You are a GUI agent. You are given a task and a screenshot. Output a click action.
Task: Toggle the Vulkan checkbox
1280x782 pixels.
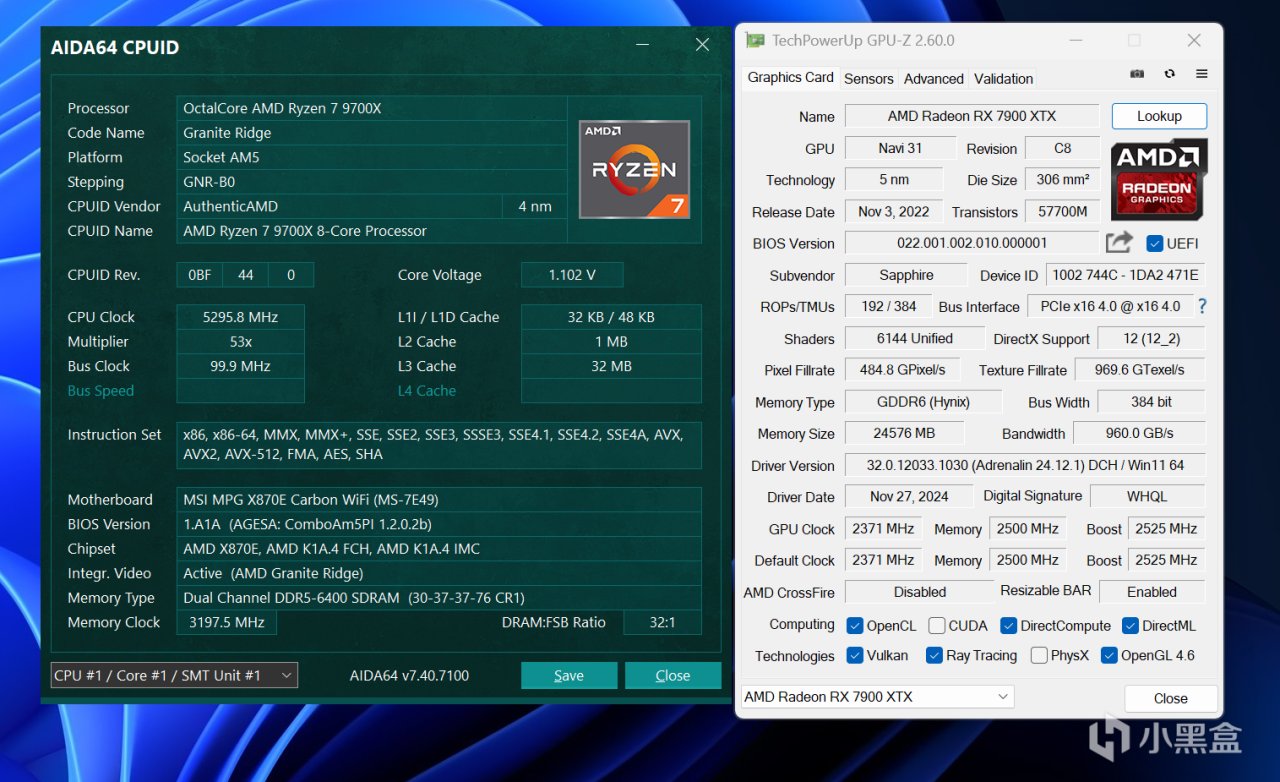(854, 656)
